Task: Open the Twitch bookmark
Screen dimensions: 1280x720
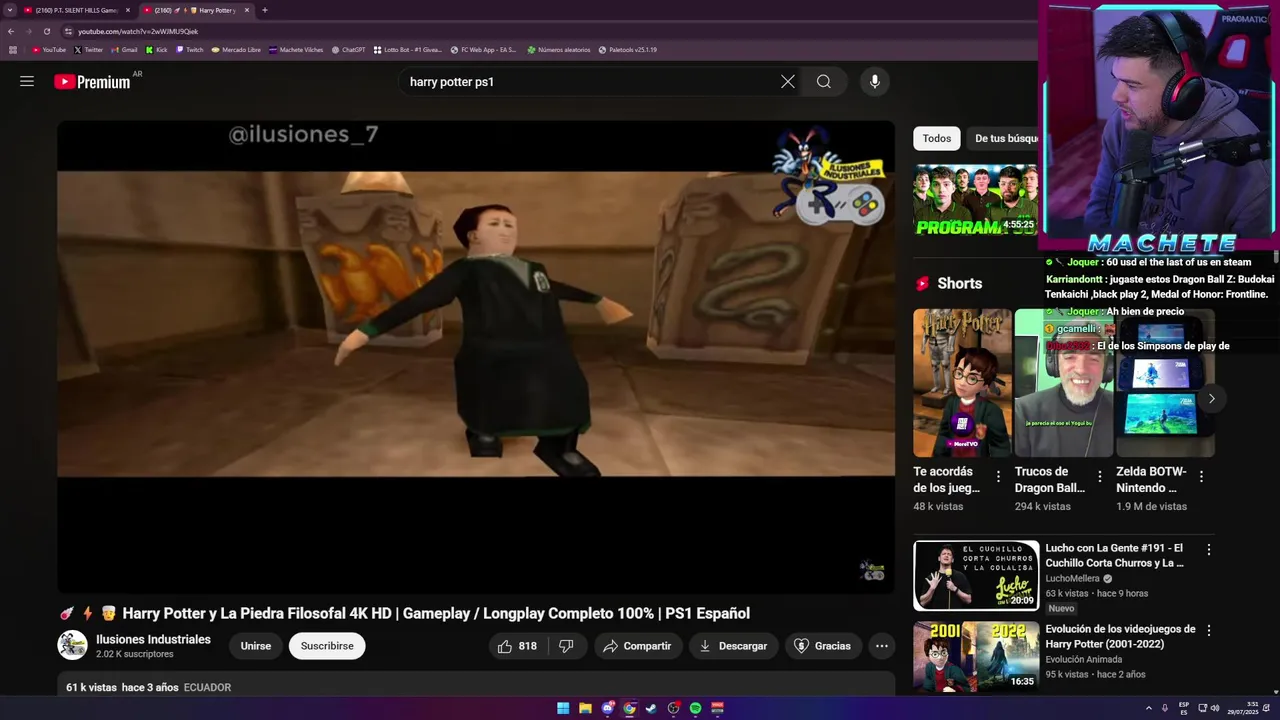Action: [190, 50]
